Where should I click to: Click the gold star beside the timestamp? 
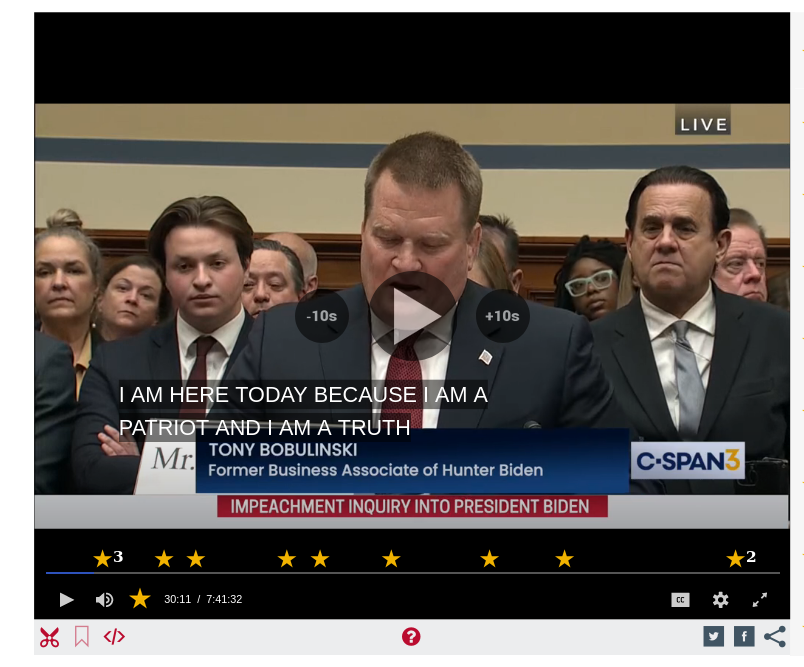pyautogui.click(x=139, y=598)
